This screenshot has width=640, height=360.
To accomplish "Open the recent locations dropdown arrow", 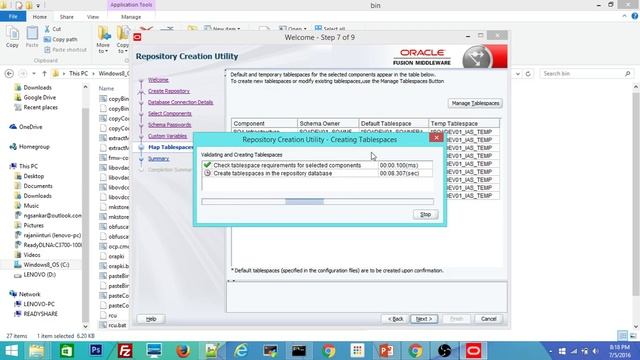I will tap(34, 74).
